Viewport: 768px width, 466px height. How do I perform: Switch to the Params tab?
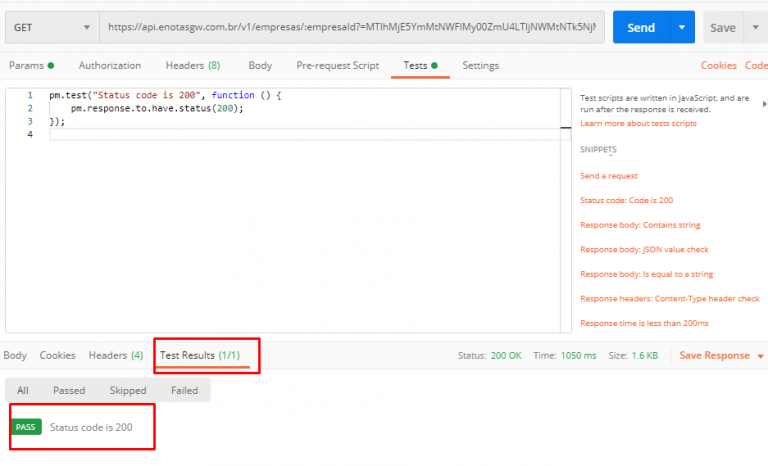click(31, 65)
